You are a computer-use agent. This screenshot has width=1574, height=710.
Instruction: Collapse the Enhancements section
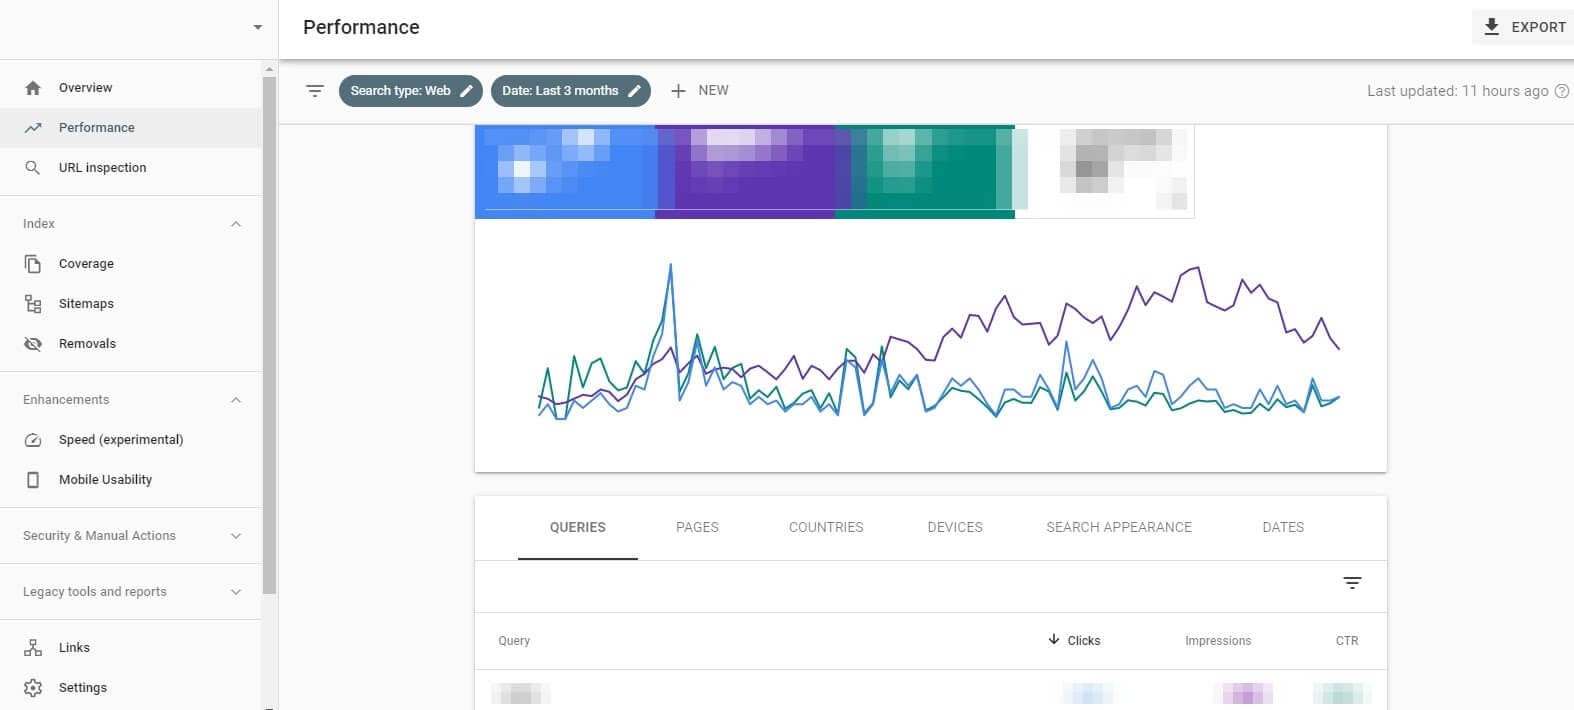point(236,400)
